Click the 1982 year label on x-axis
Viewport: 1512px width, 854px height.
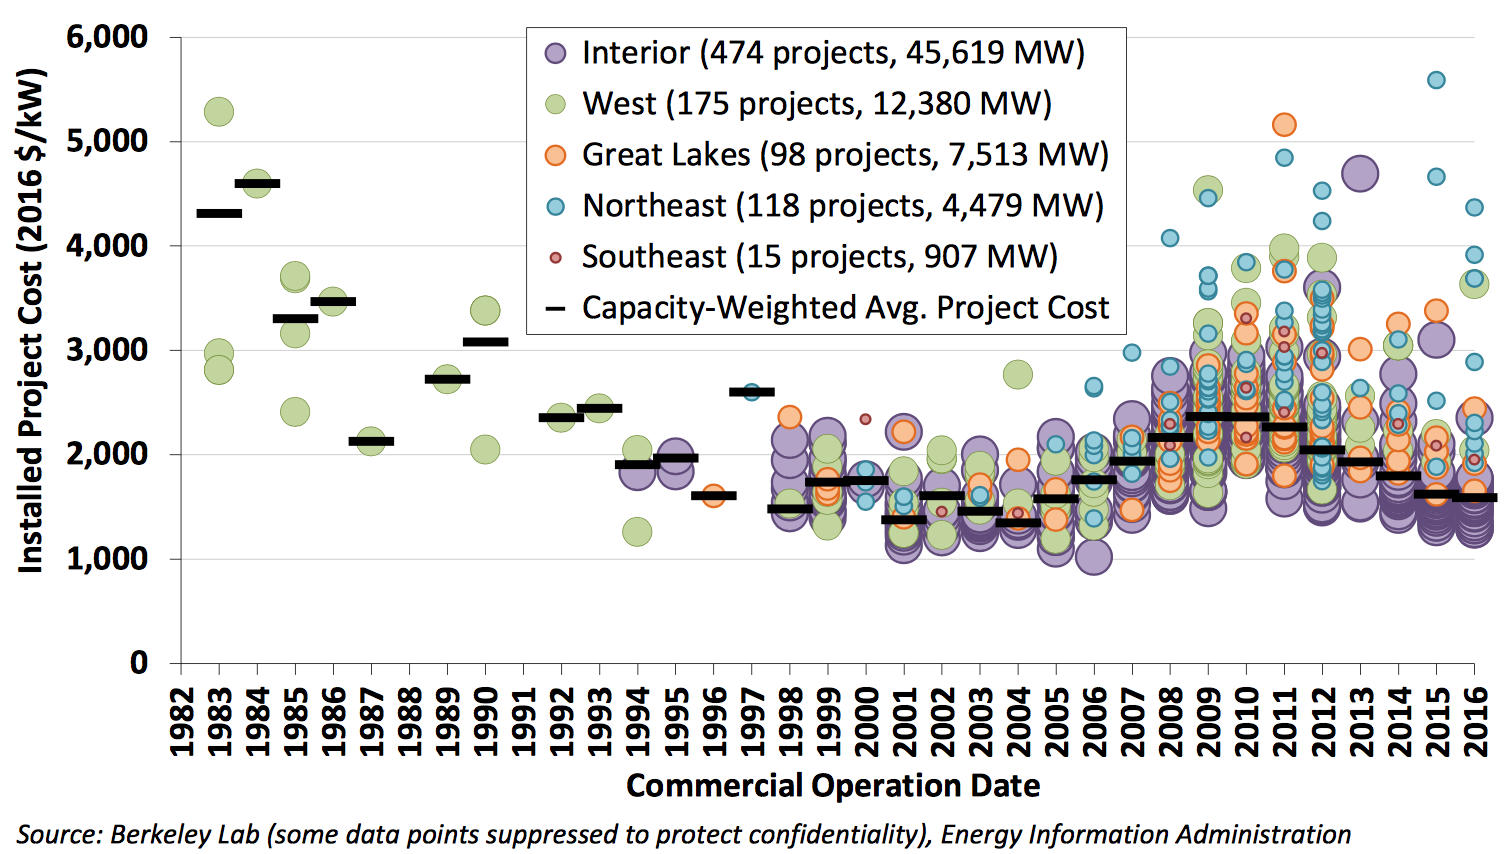click(181, 722)
